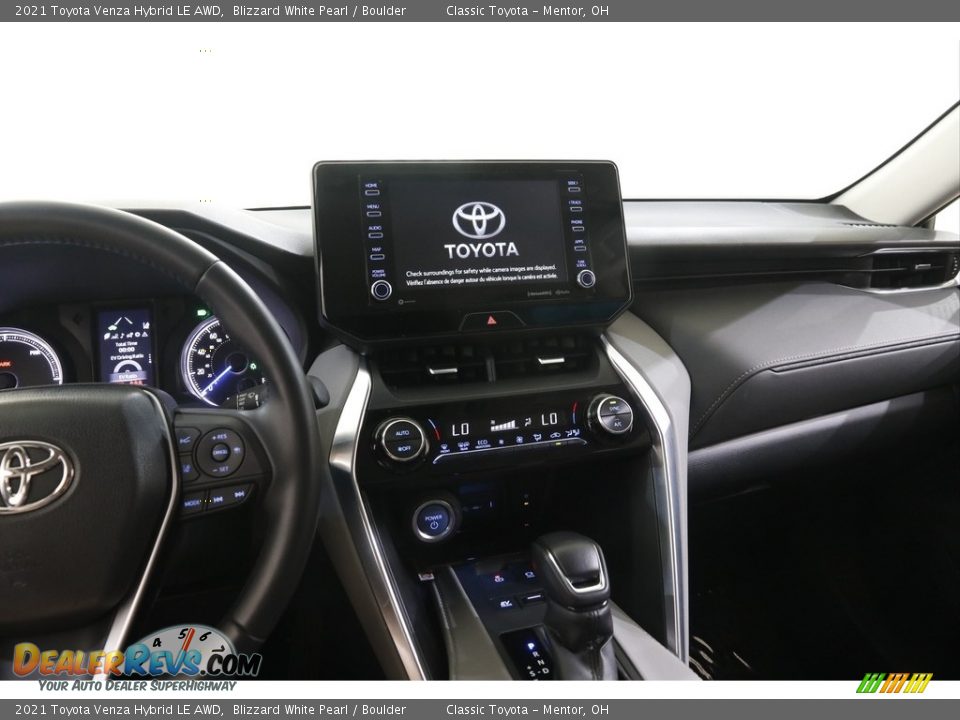Viewport: 960px width, 720px height.
Task: Tap the MAP button on the infotainment screen
Action: [x=377, y=253]
